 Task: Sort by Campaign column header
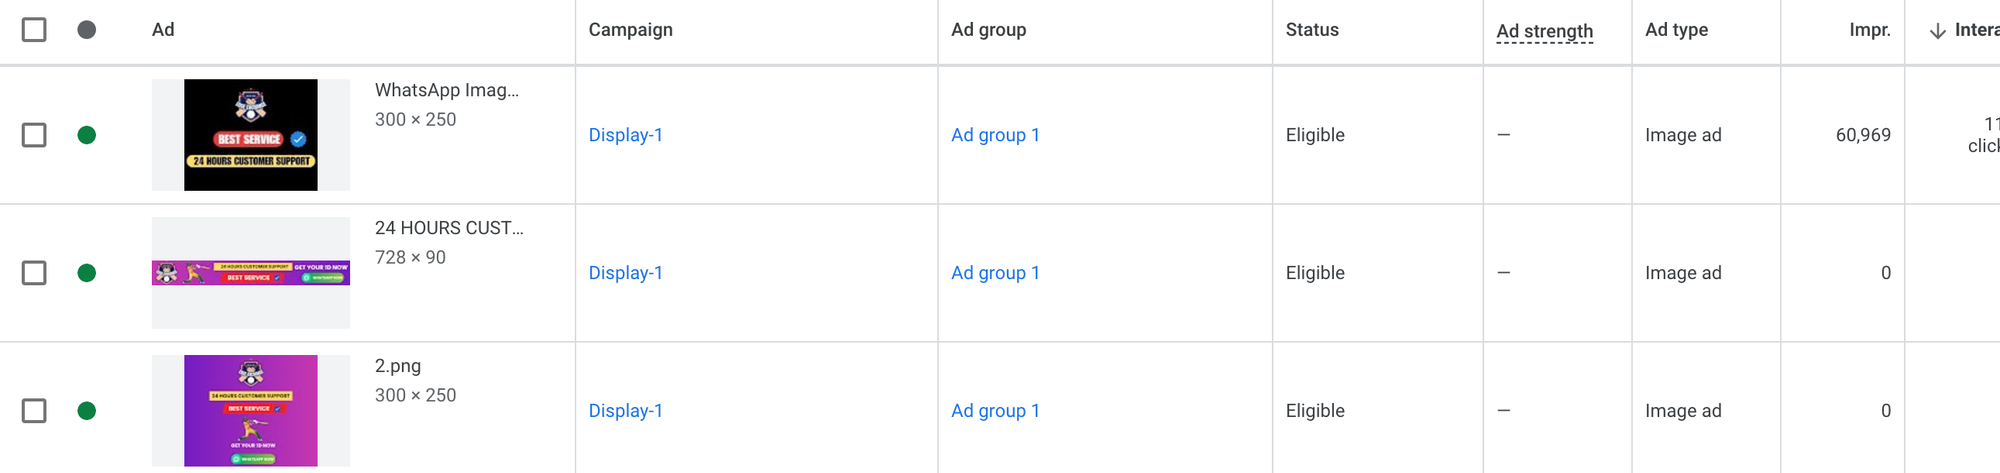[x=630, y=30]
